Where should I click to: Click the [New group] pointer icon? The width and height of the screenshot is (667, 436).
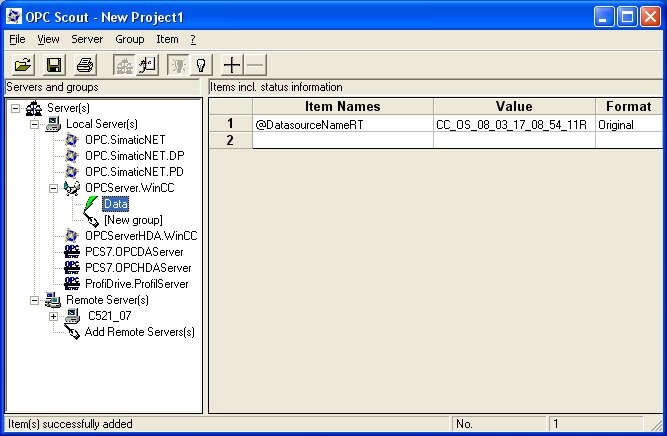pos(91,220)
